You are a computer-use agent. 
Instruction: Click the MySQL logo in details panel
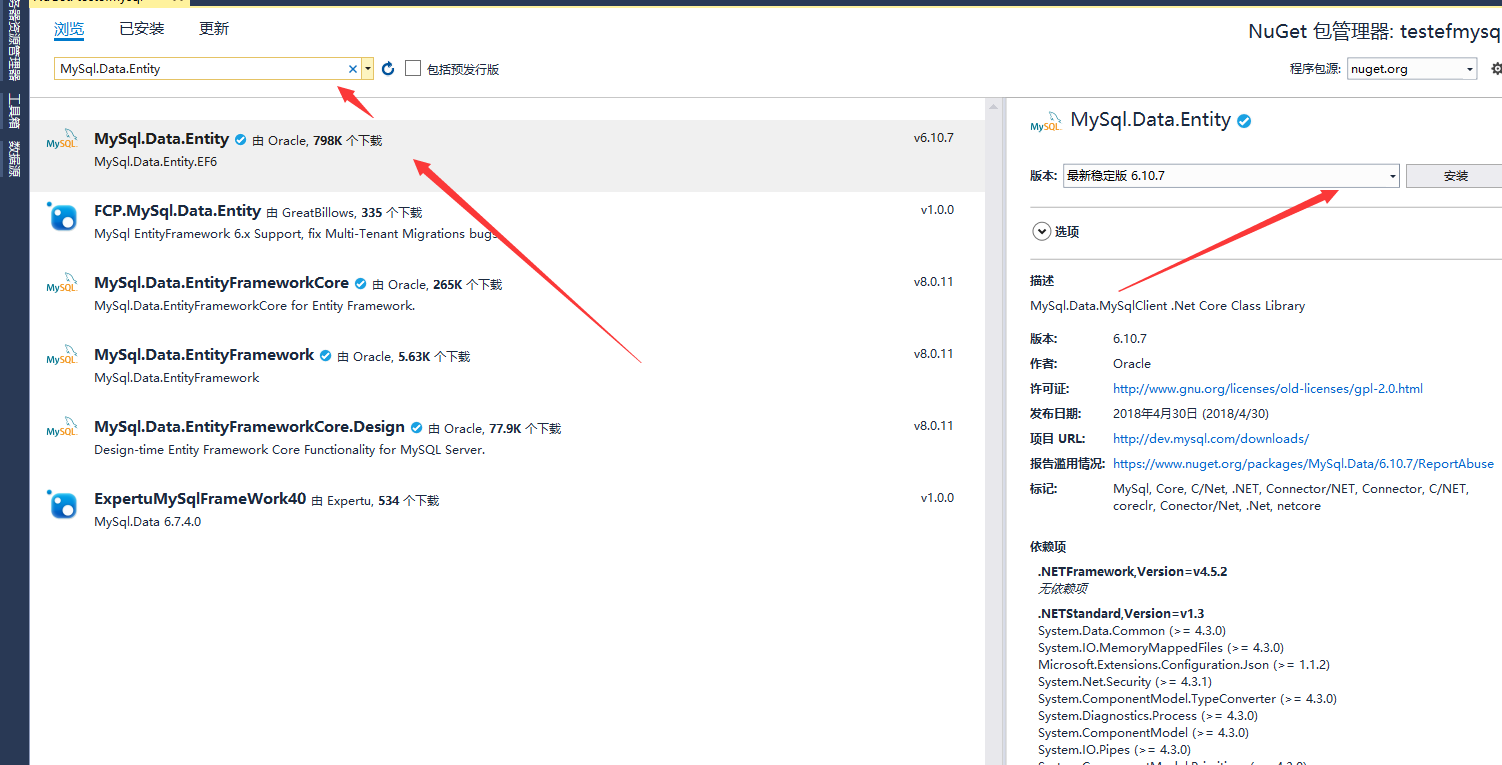pos(1046,122)
